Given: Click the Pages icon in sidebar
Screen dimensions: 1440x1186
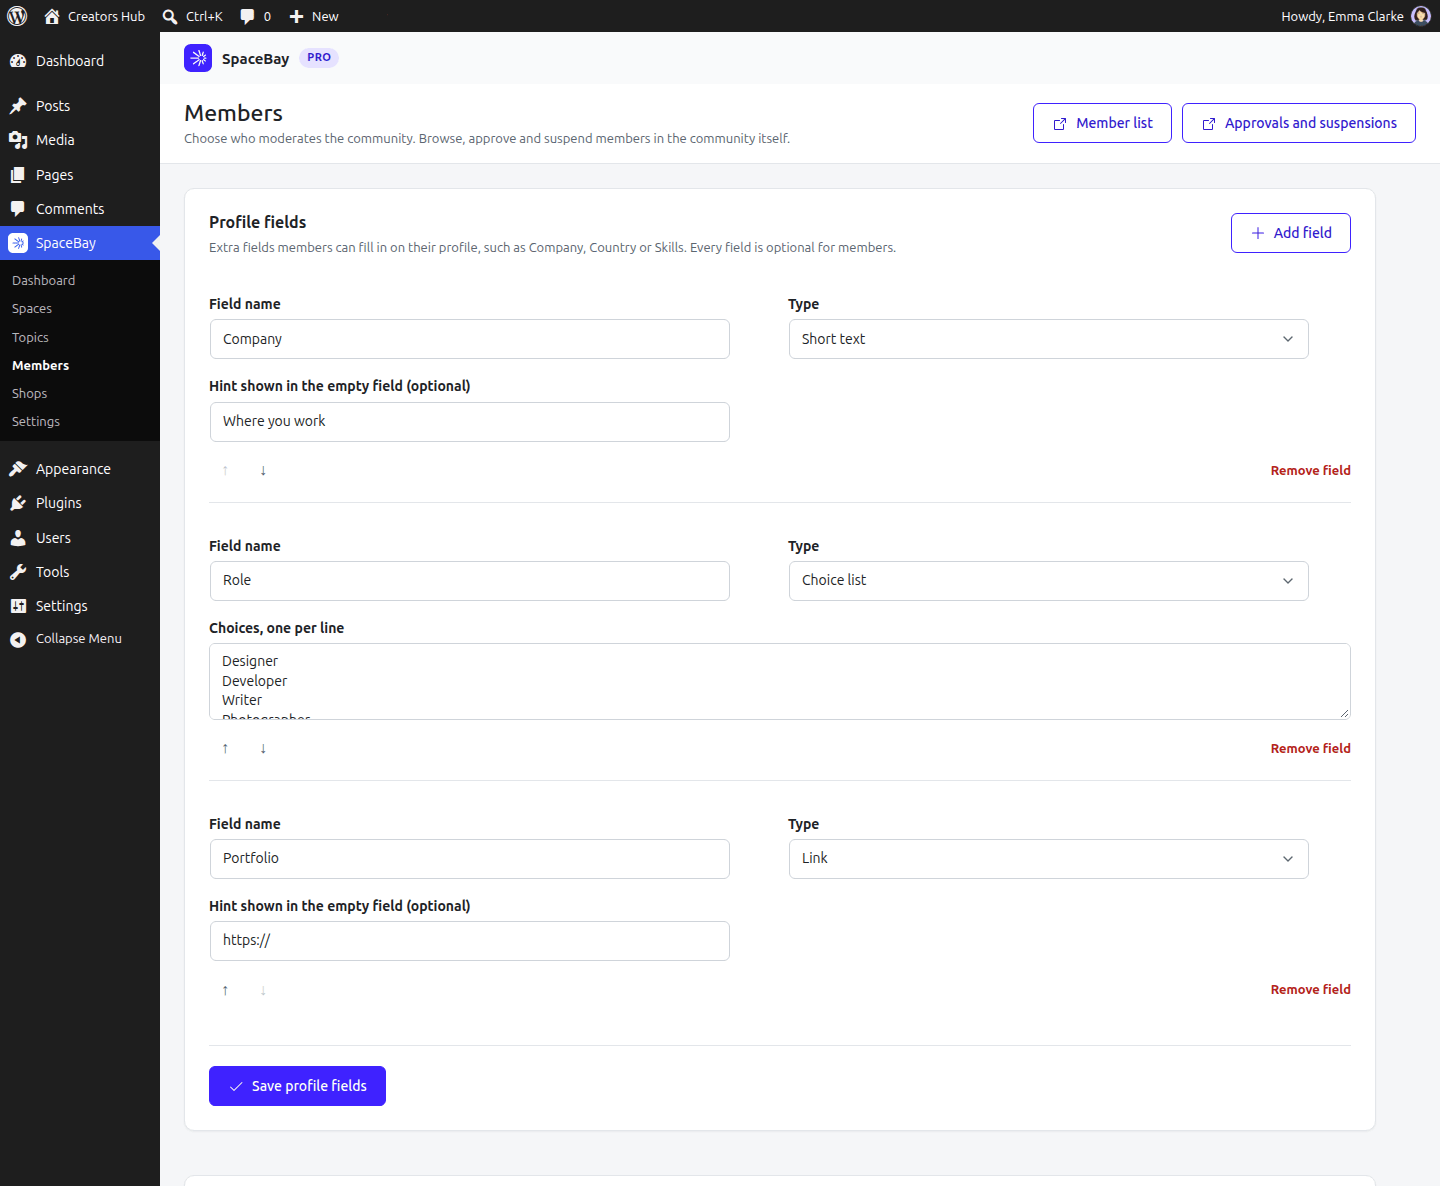Looking at the screenshot, I should 18,175.
